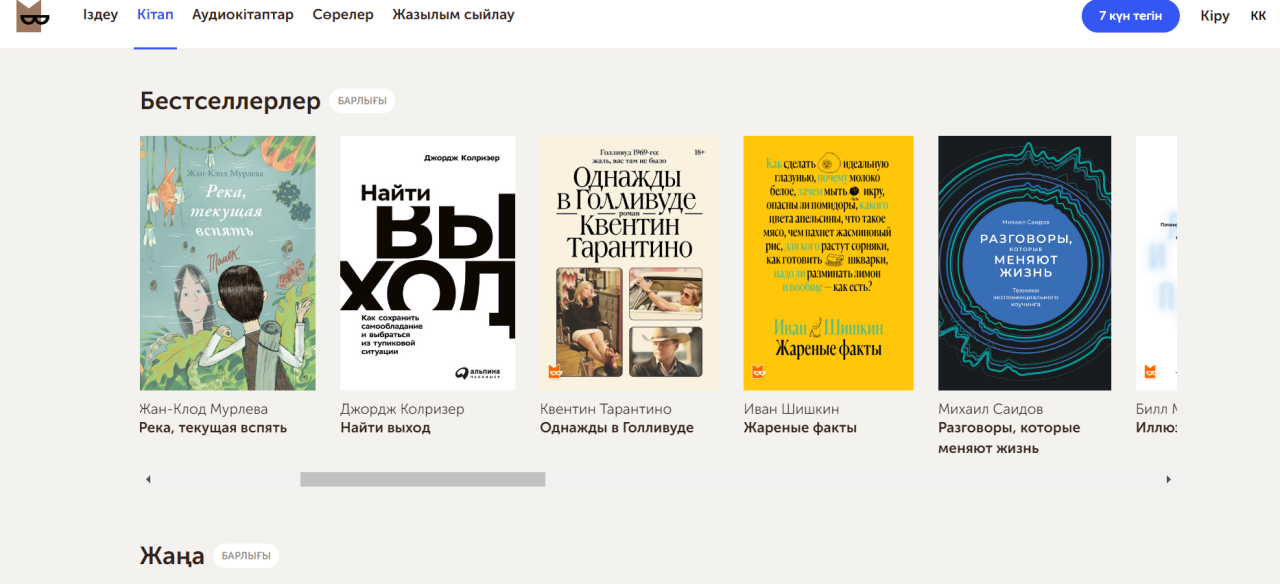Screen dimensions: 1280x584
Task: Open yellow Жареные факты cover
Action: tap(828, 263)
